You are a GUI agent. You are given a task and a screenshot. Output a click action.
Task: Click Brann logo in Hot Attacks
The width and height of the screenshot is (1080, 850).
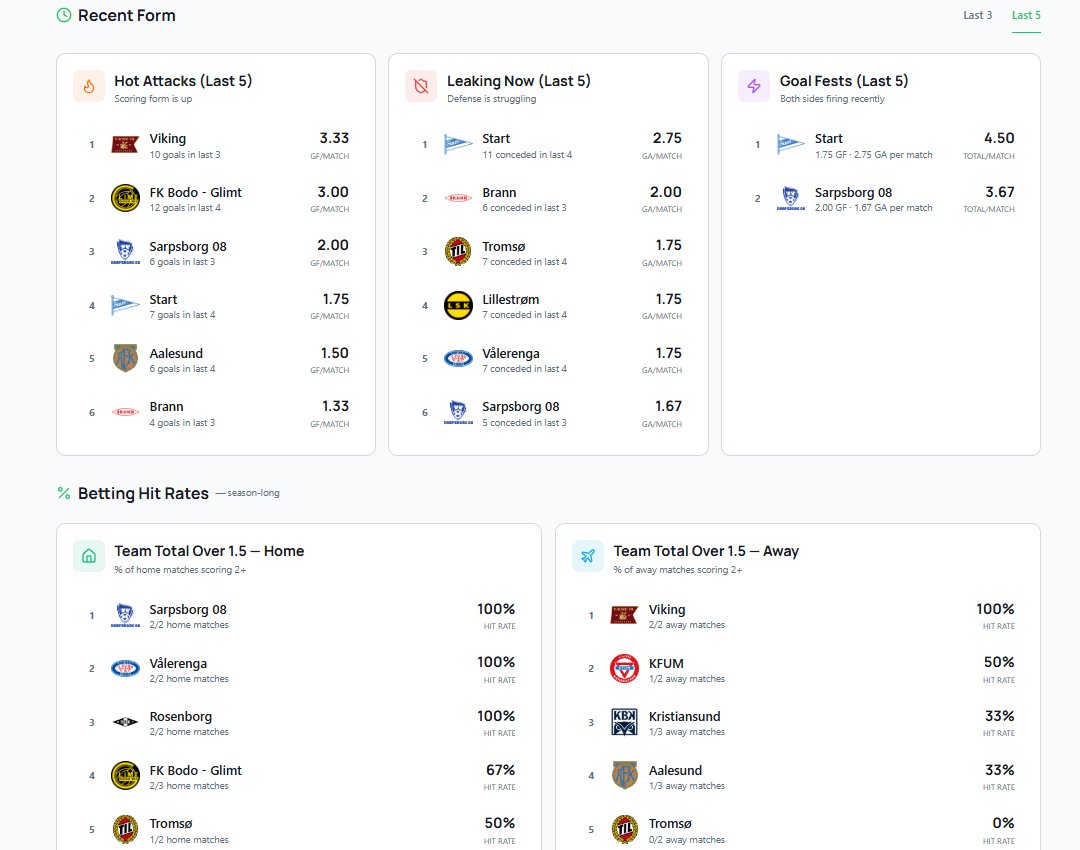coord(125,412)
